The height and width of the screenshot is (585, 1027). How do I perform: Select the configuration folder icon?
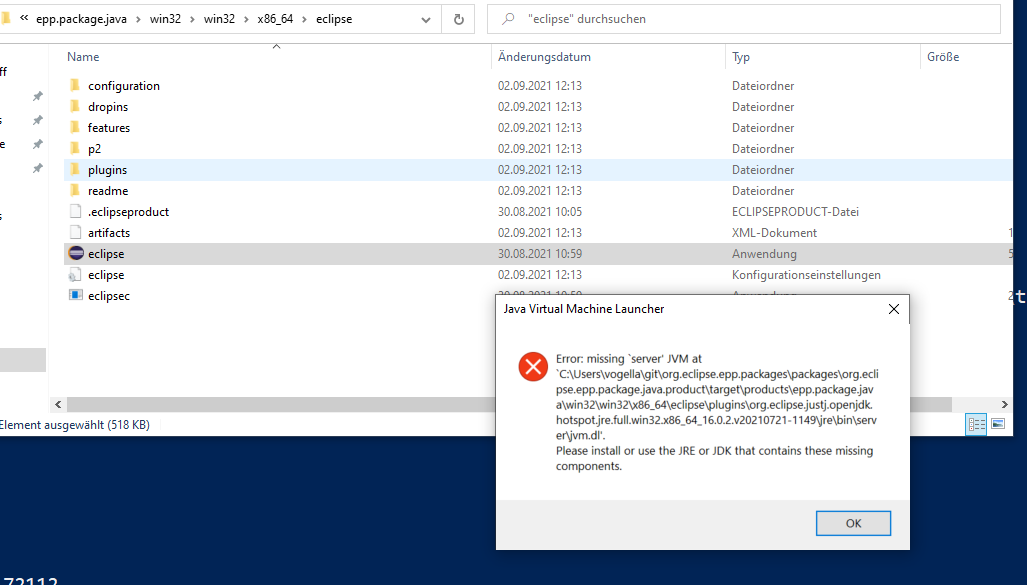click(75, 85)
